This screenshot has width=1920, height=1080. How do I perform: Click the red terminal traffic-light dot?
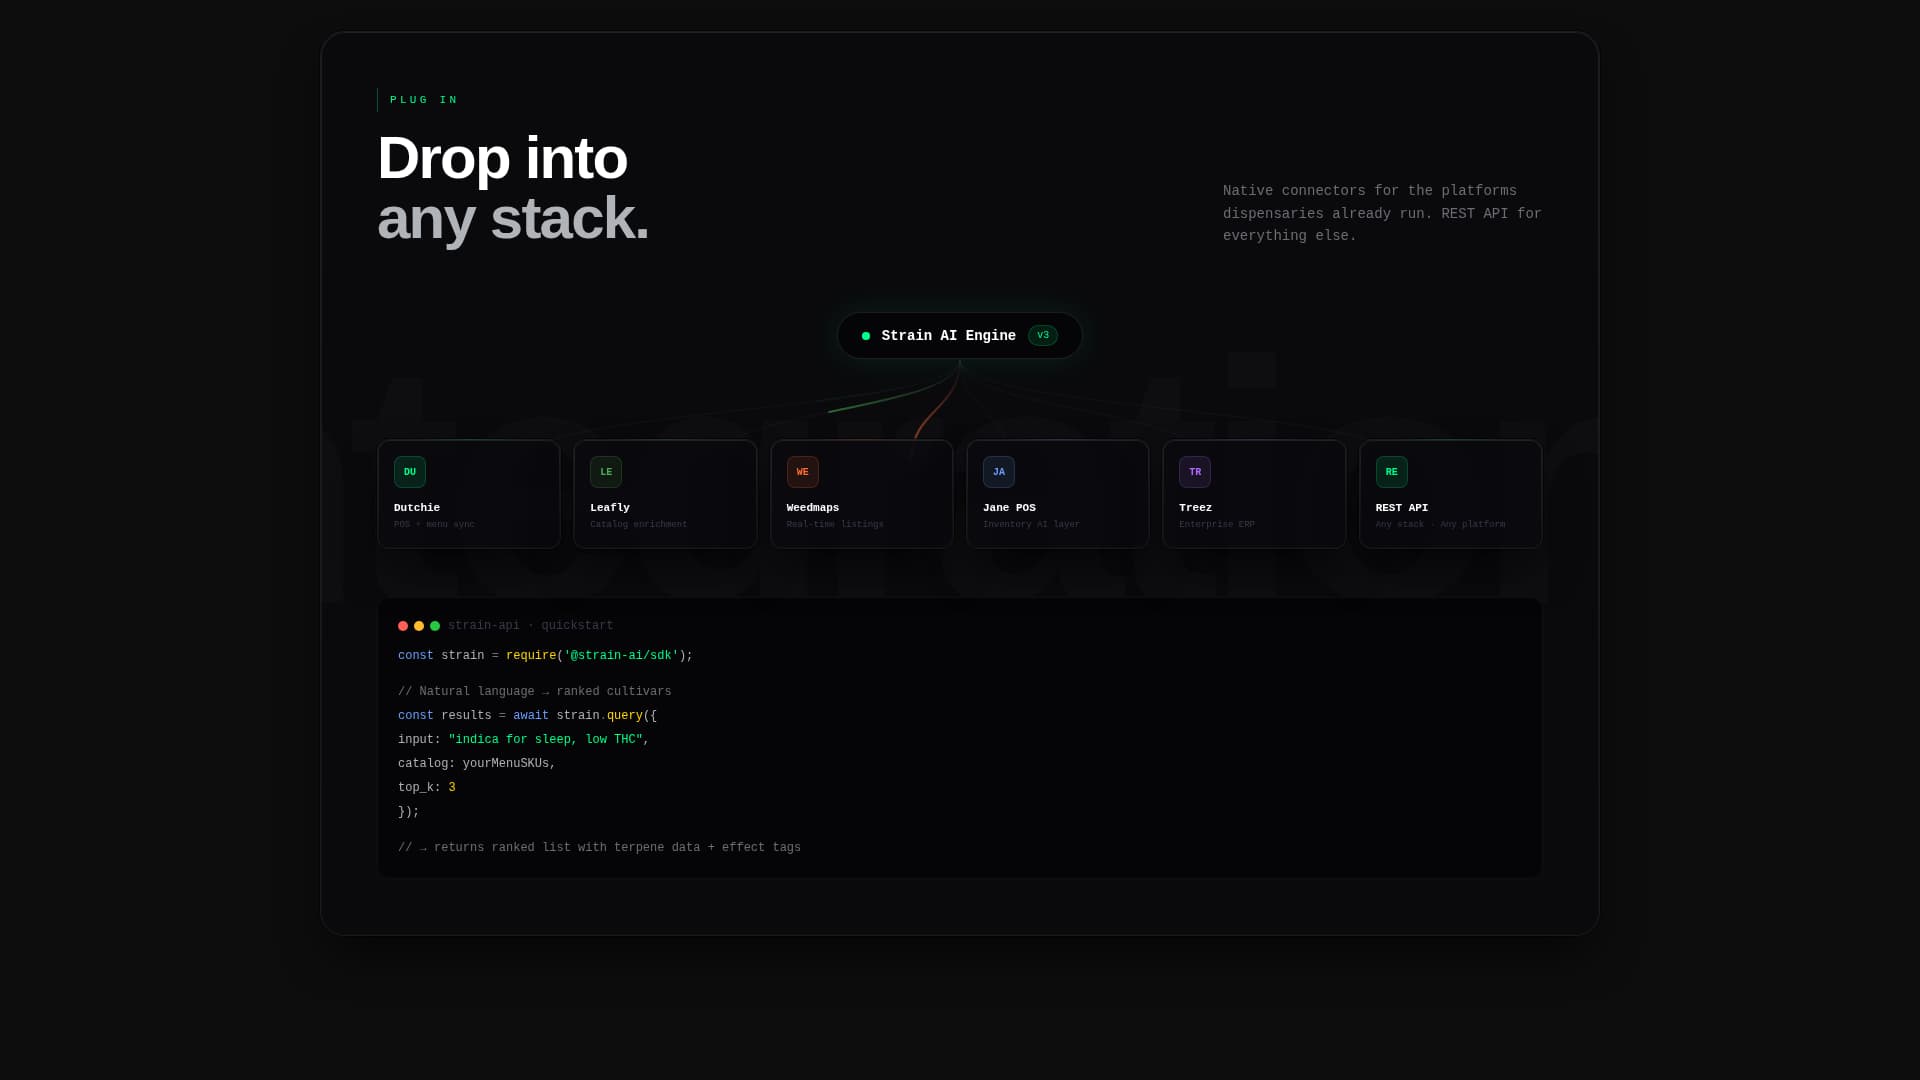pyautogui.click(x=403, y=625)
